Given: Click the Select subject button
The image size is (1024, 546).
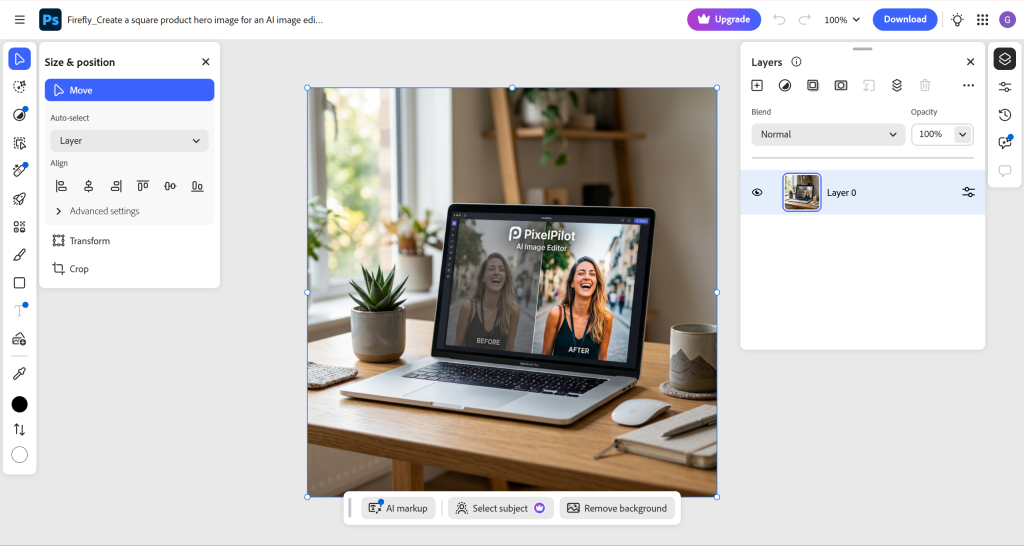Looking at the screenshot, I should pyautogui.click(x=501, y=508).
